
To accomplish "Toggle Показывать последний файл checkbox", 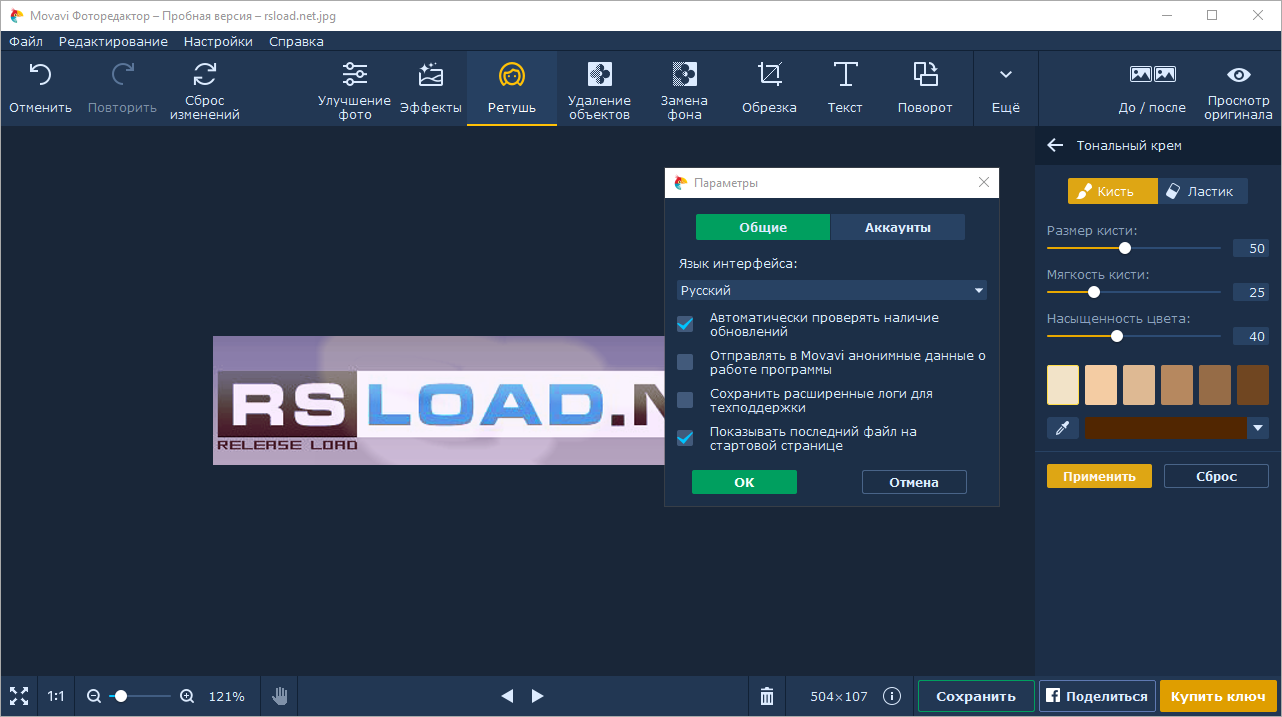I will (685, 438).
